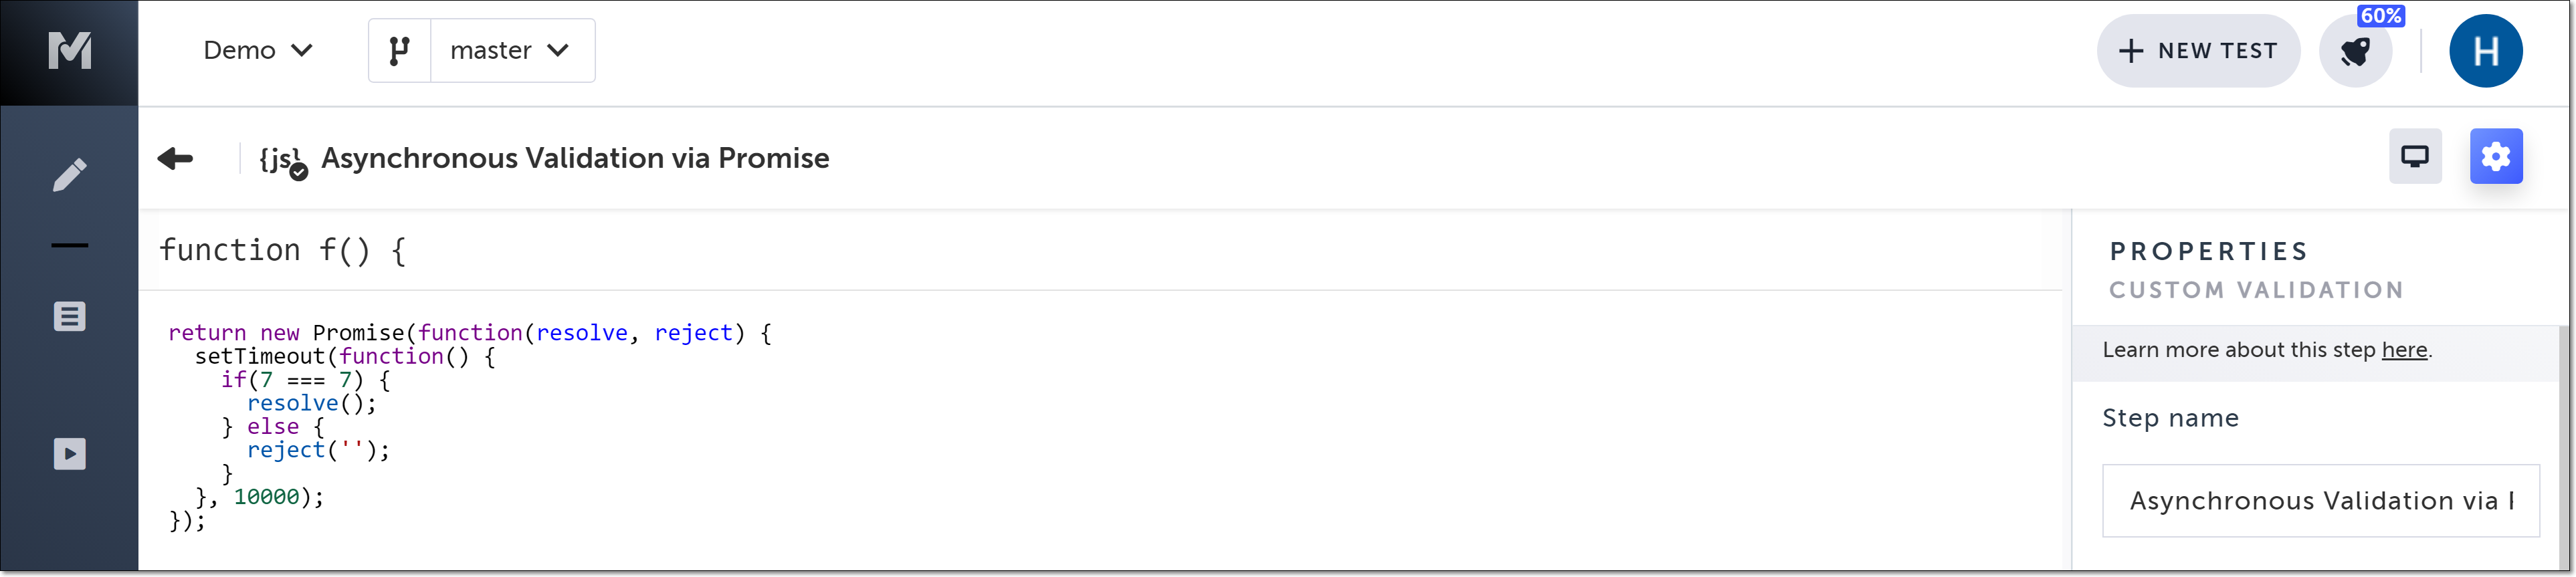Screen dimensions: 2576x577
Task: Toggle the monitor screen view button
Action: coord(2414,156)
